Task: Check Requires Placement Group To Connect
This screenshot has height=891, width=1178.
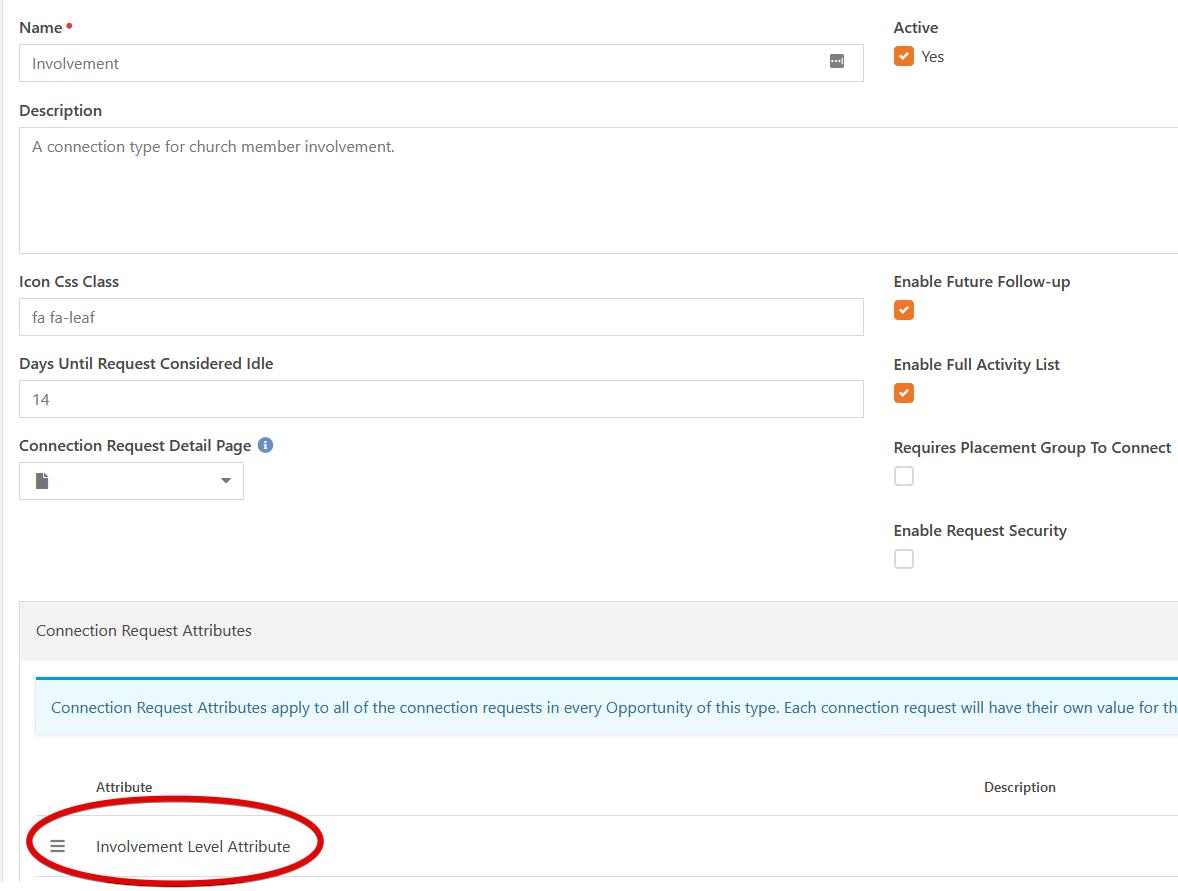Action: (904, 476)
